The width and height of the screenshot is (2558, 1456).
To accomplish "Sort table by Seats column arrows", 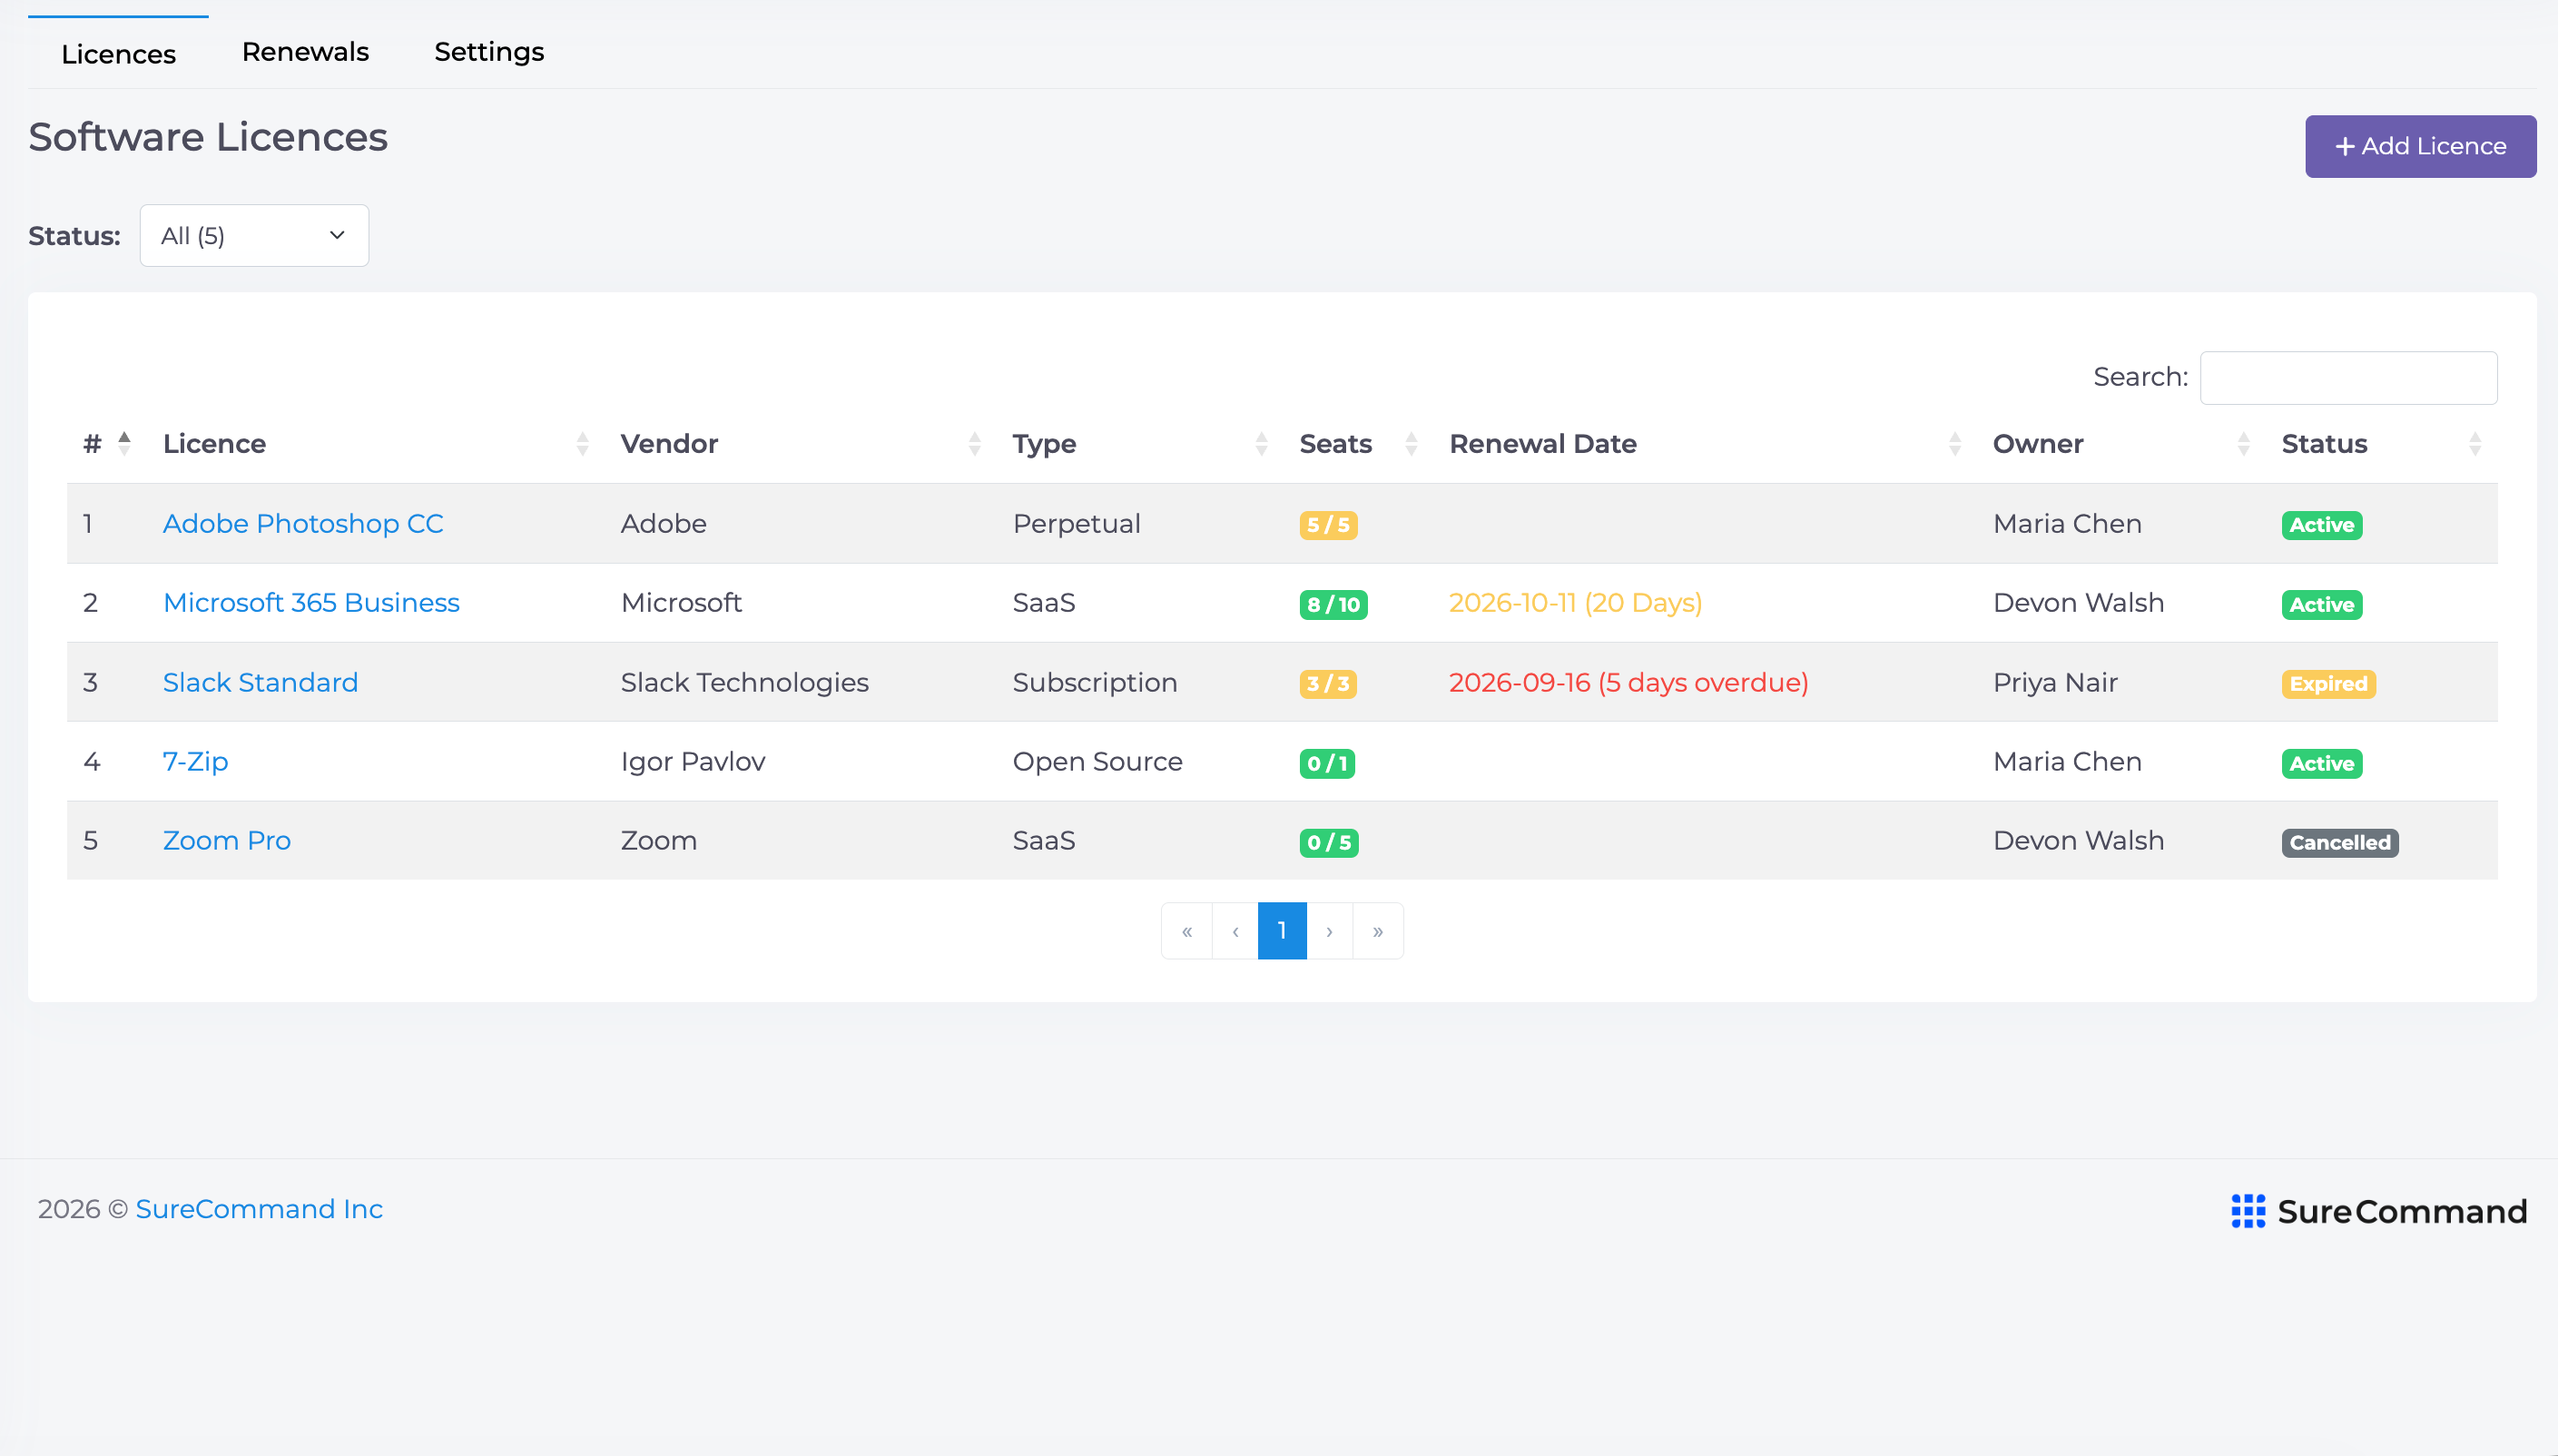I will click(x=1411, y=444).
